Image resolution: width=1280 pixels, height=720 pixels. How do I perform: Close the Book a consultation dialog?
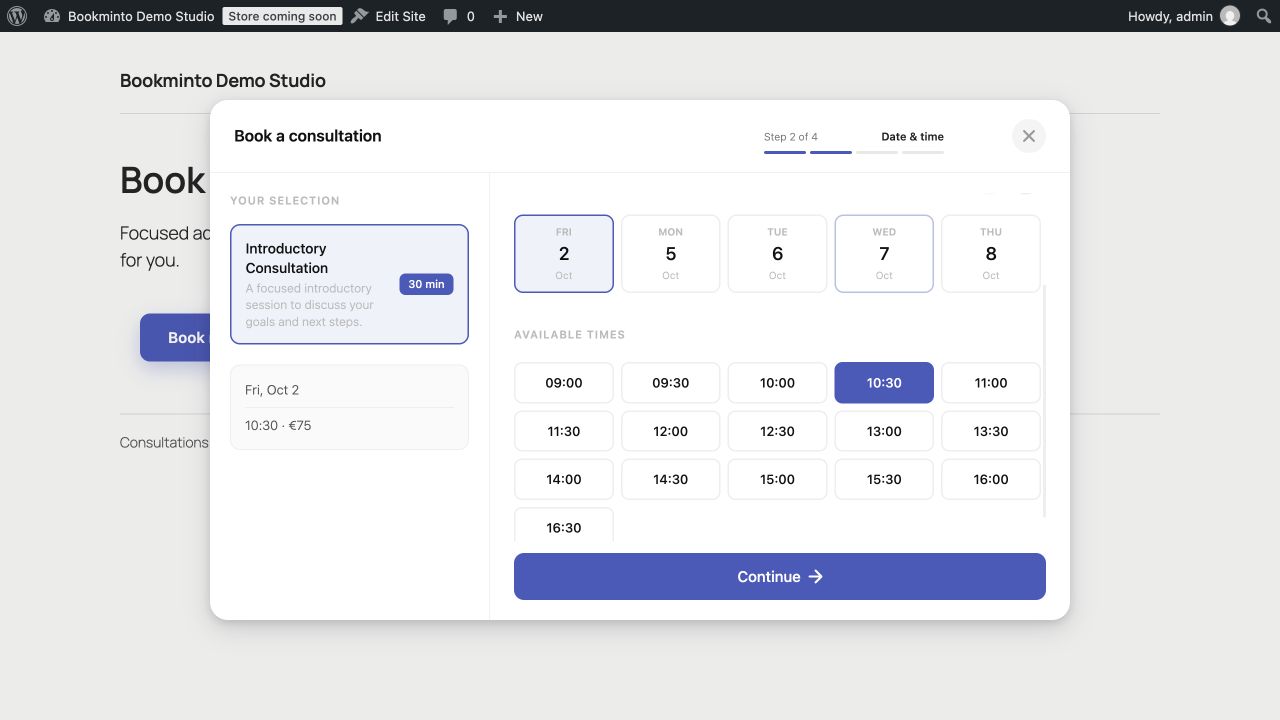[1029, 136]
